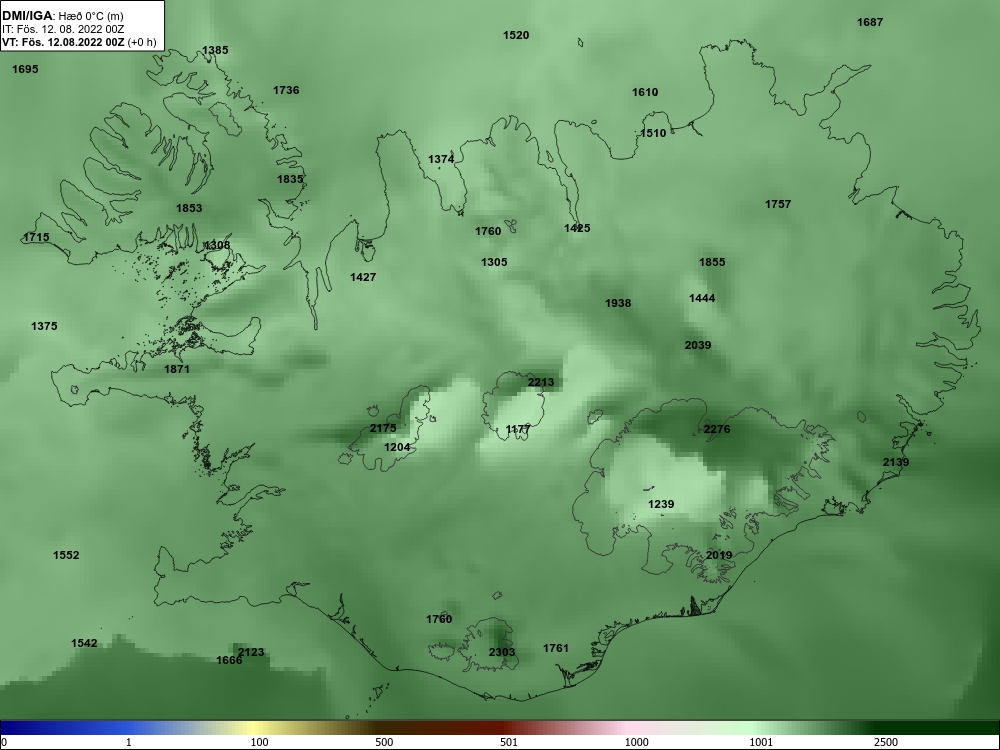Choose the 1444 data point
The image size is (1000, 750).
coord(702,298)
